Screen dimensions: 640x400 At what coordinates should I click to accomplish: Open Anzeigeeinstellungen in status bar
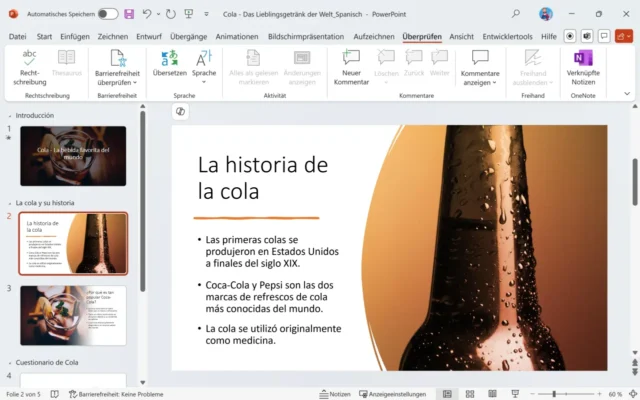coord(392,394)
